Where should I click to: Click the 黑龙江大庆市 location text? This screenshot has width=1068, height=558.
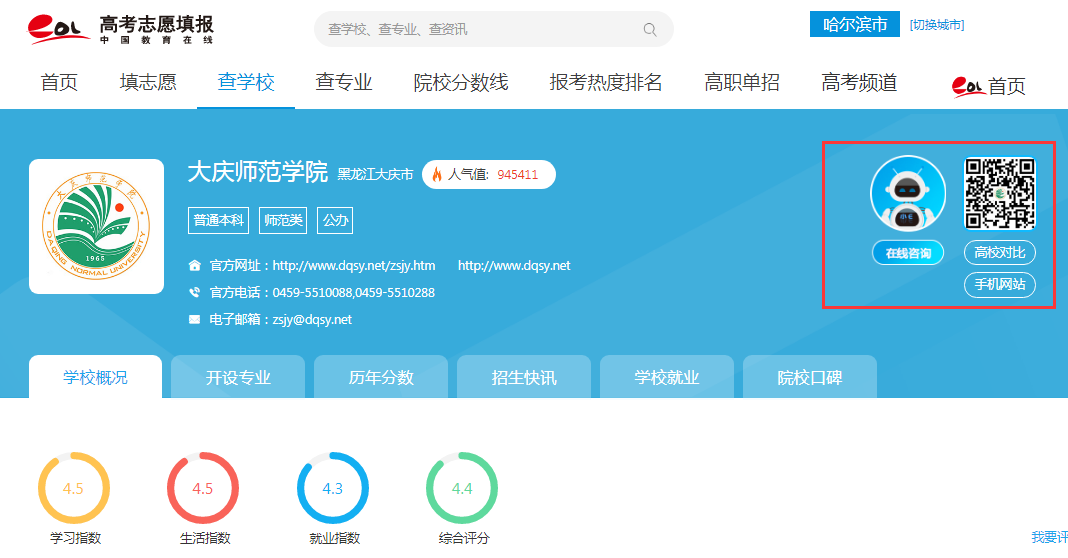(x=375, y=174)
